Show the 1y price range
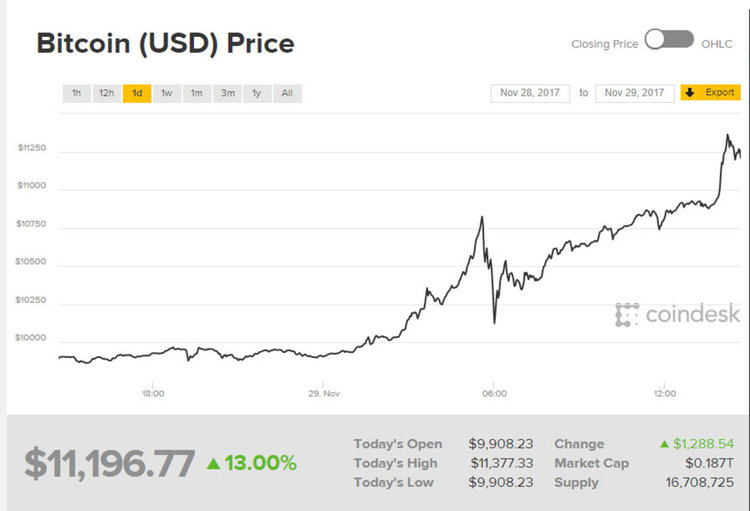Screen dimensions: 750x511 tap(257, 93)
